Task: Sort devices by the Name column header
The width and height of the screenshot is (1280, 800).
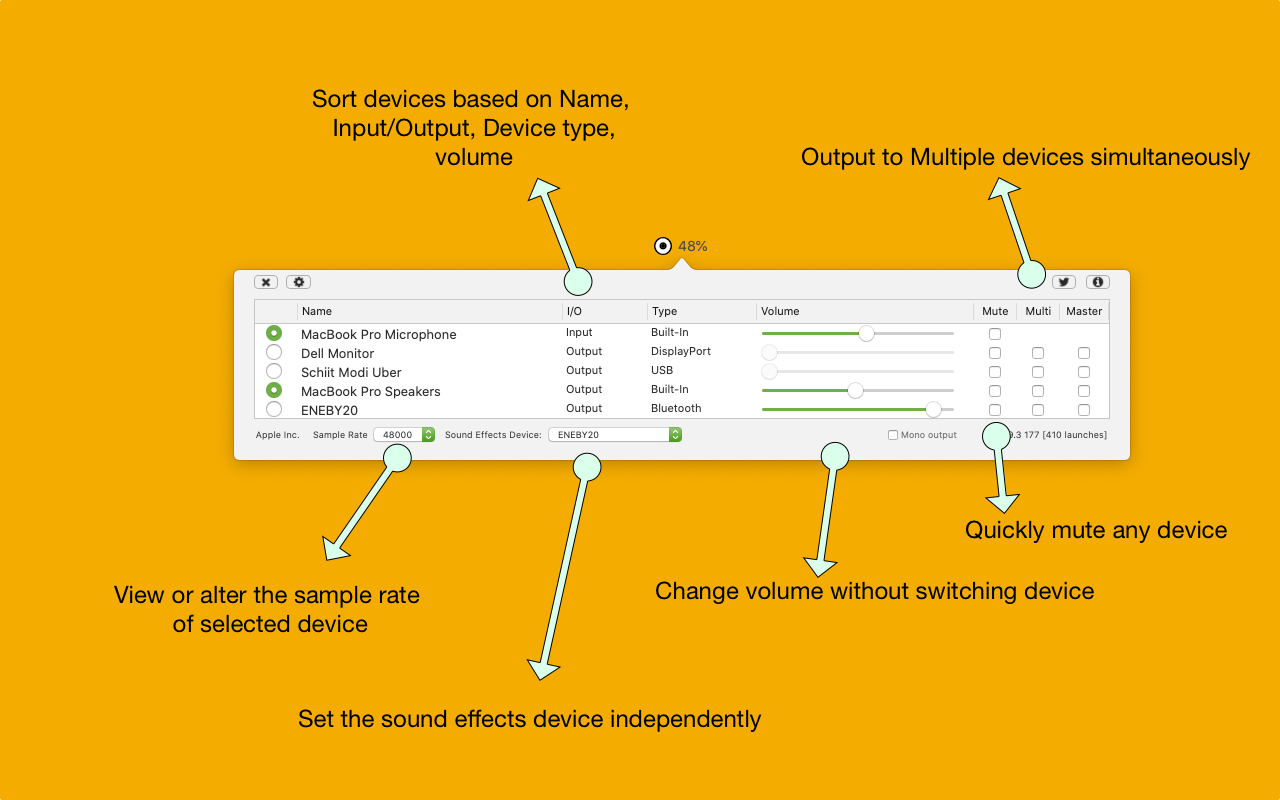Action: (x=430, y=311)
